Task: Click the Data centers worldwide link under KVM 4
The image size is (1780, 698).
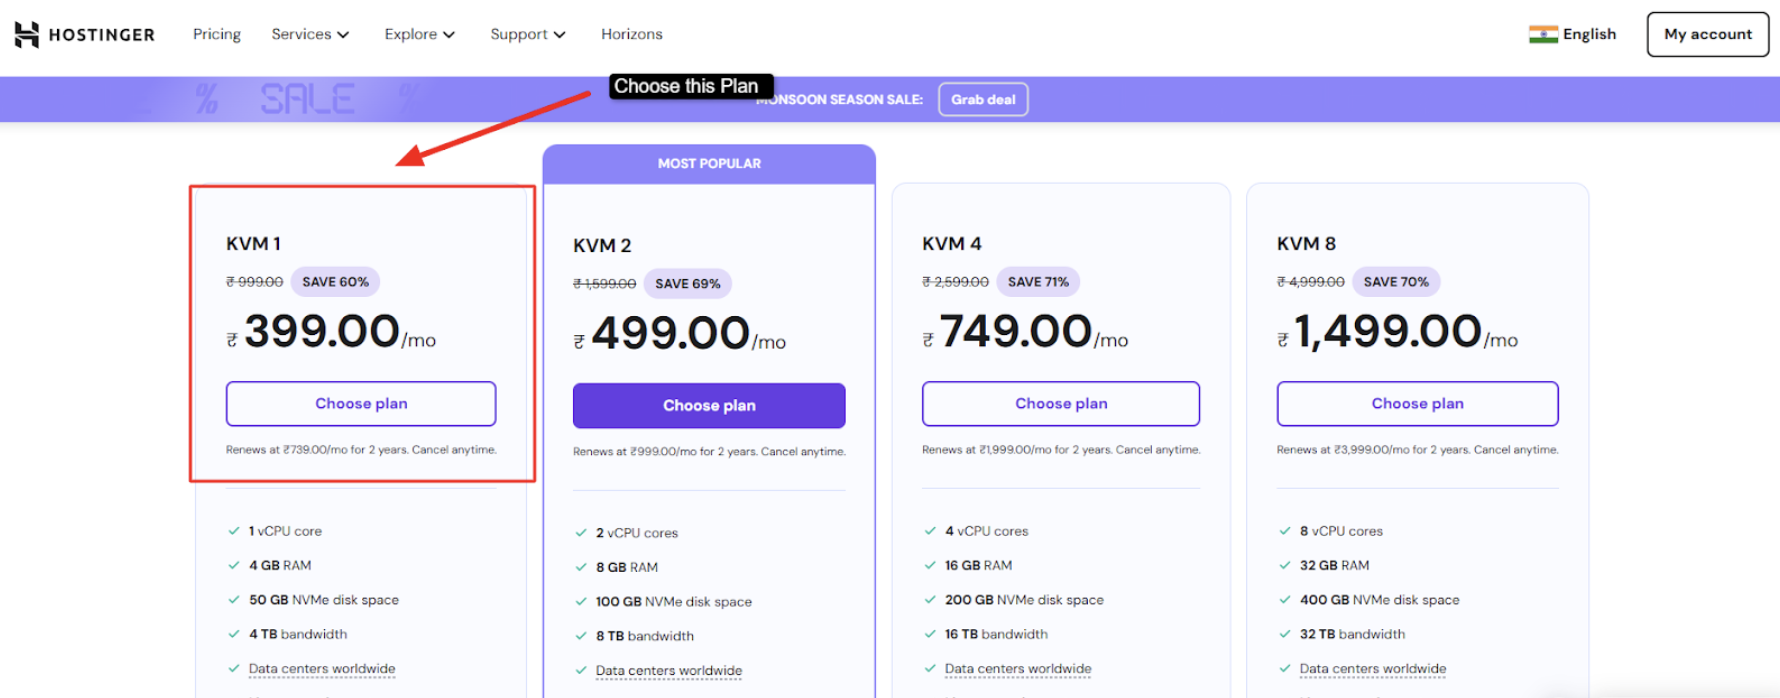Action: click(1017, 668)
